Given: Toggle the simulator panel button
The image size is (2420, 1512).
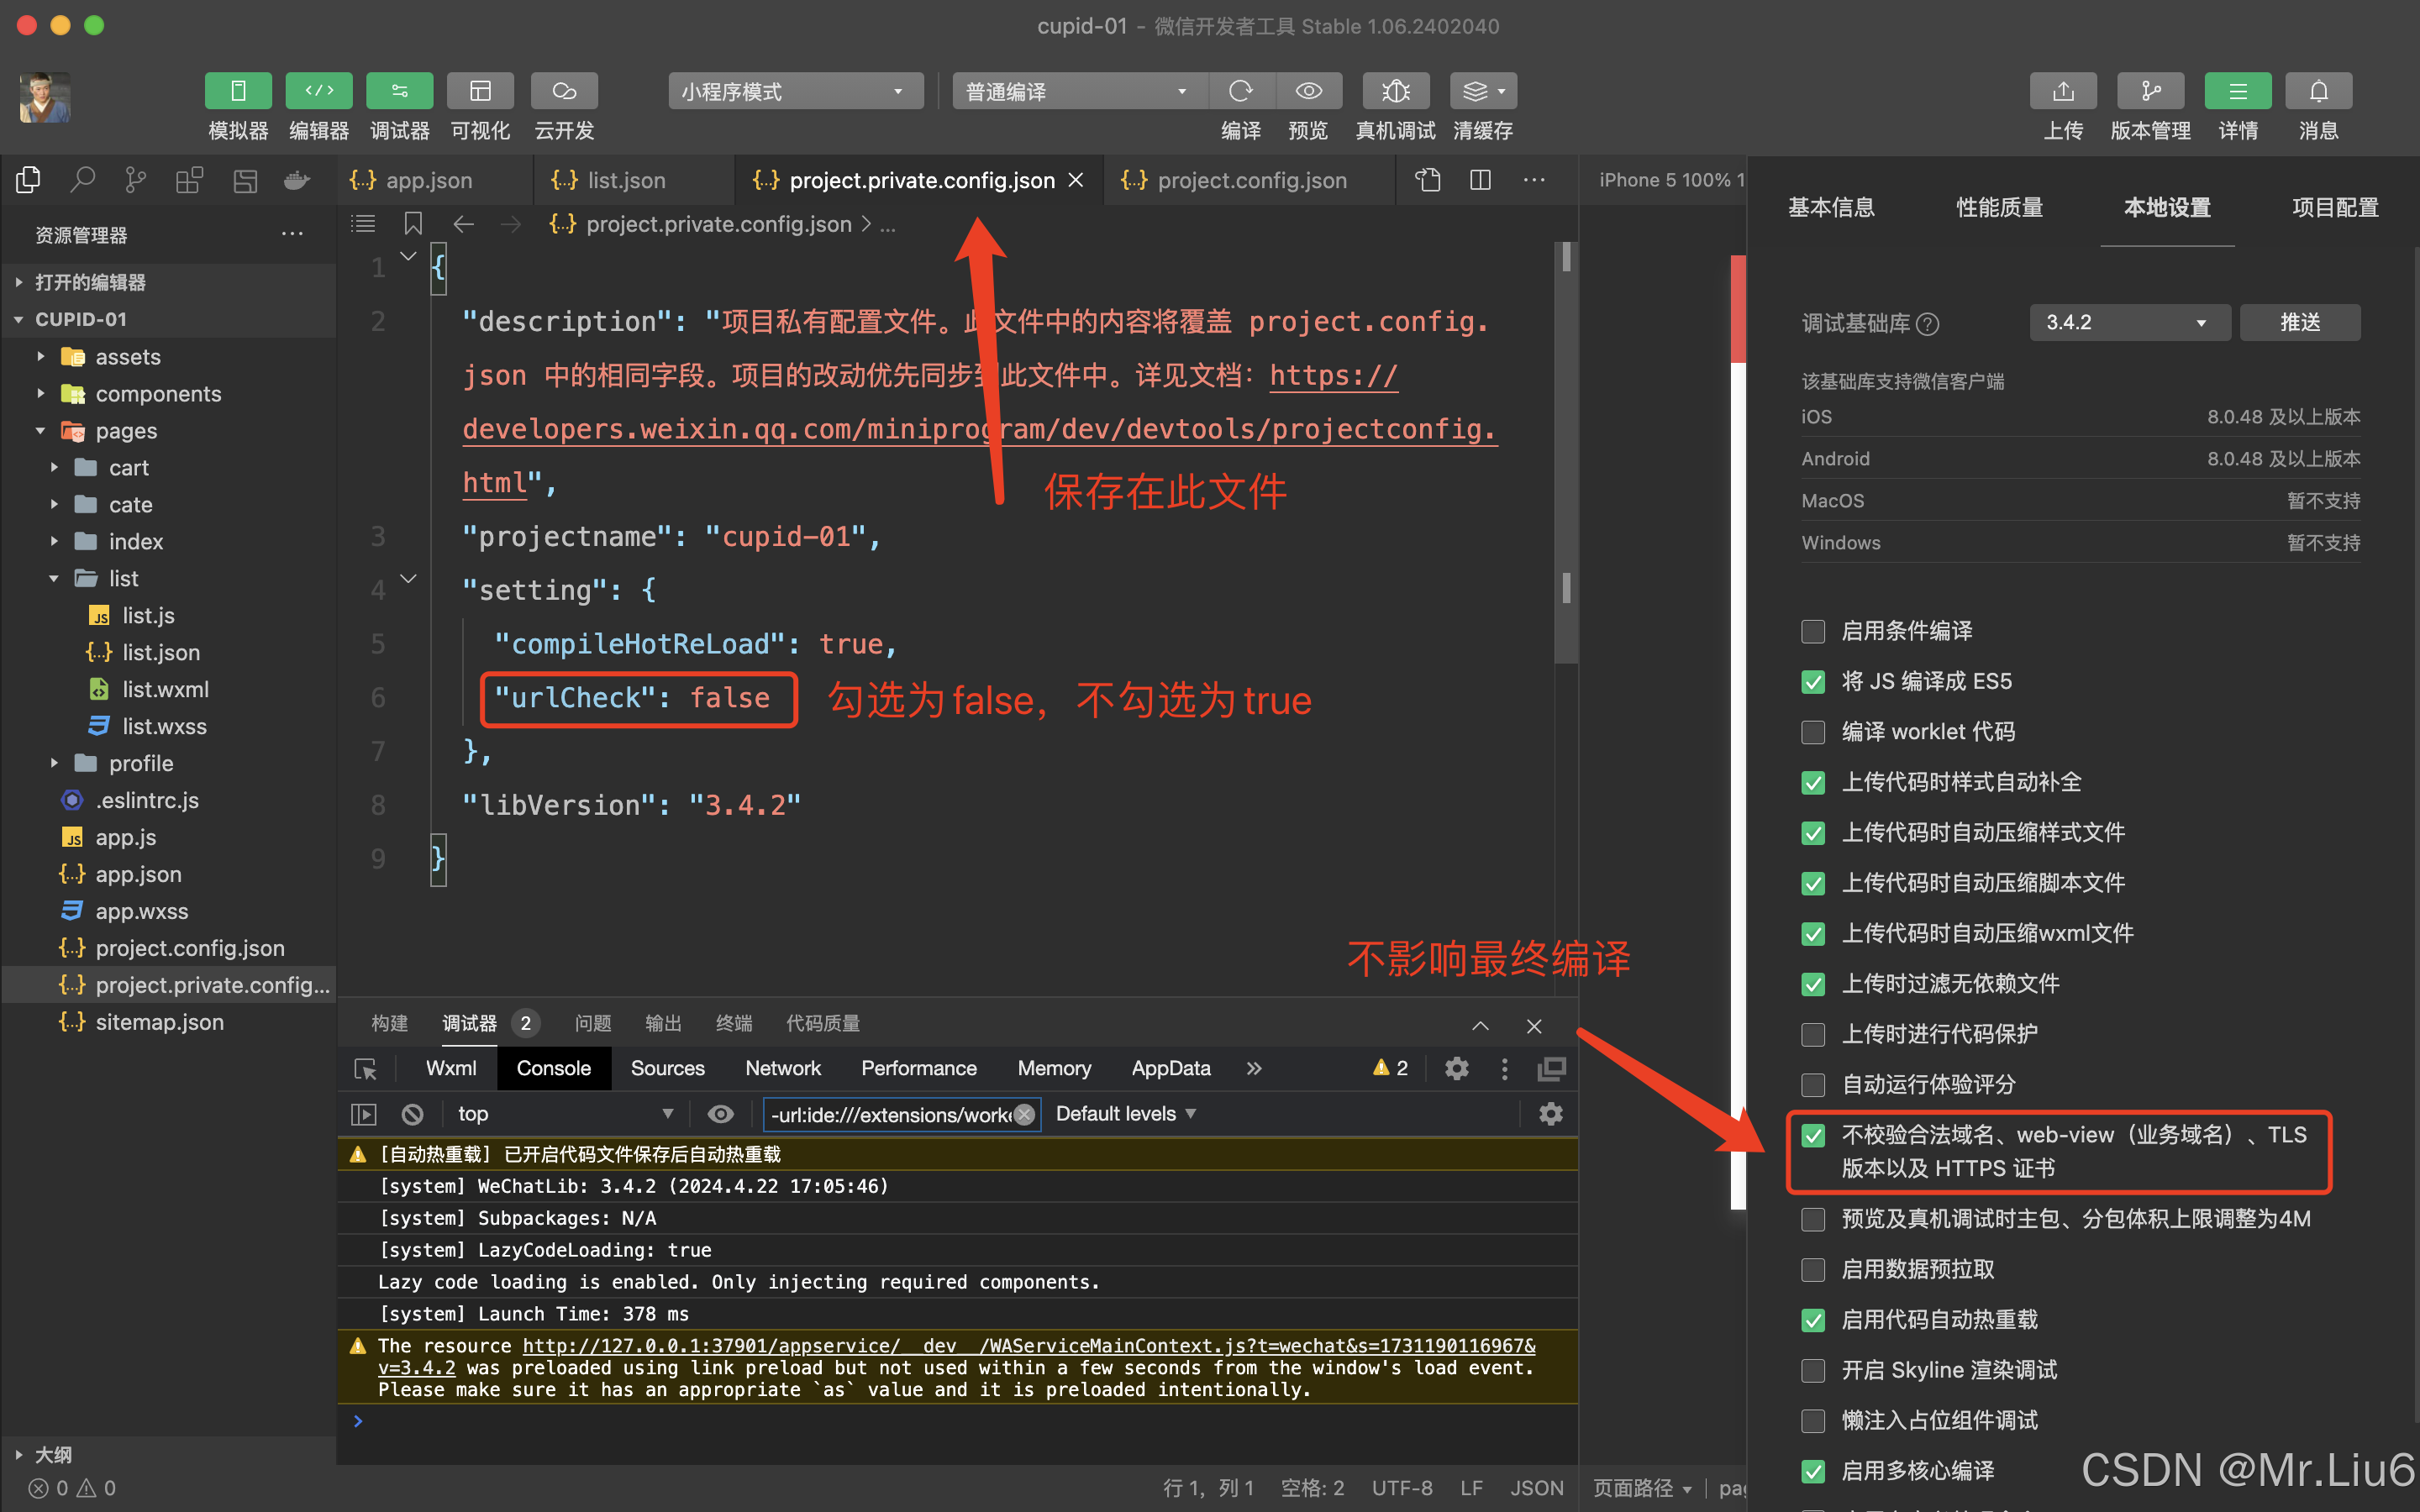Looking at the screenshot, I should pos(238,91).
